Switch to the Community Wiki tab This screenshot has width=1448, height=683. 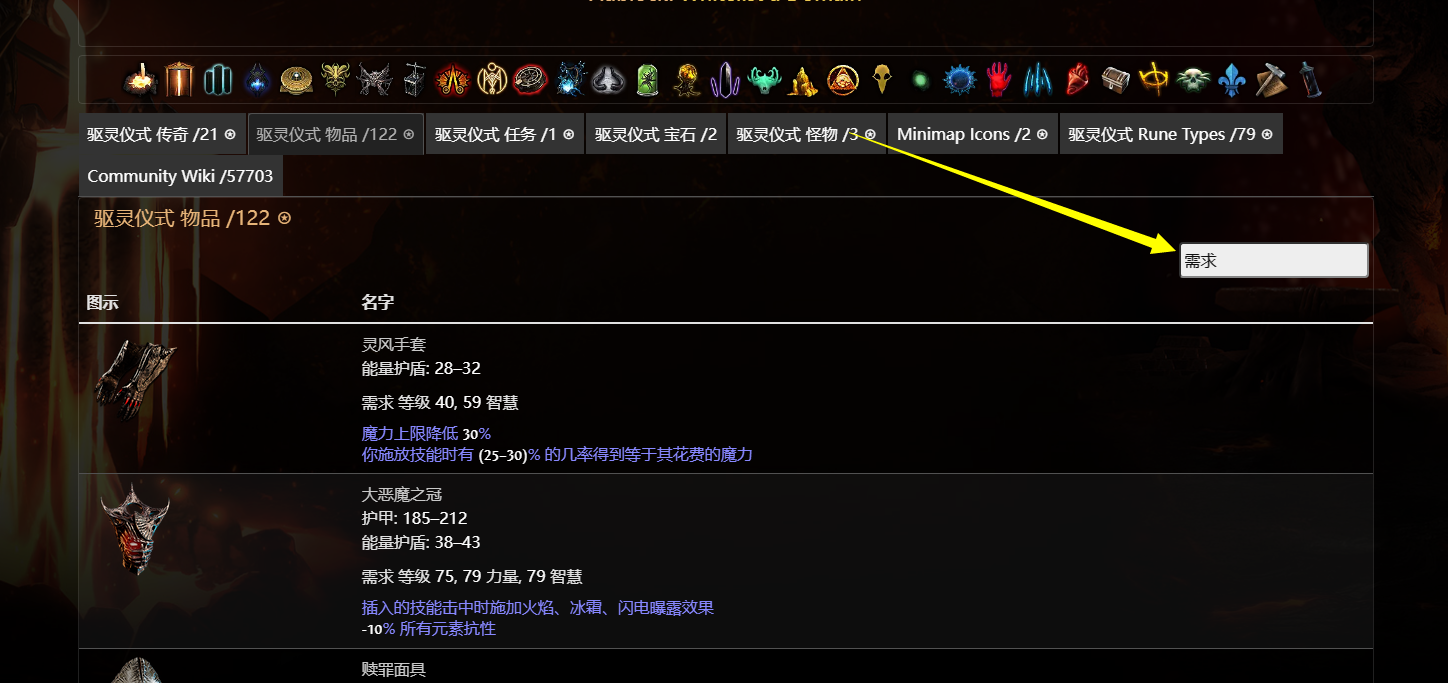[180, 176]
